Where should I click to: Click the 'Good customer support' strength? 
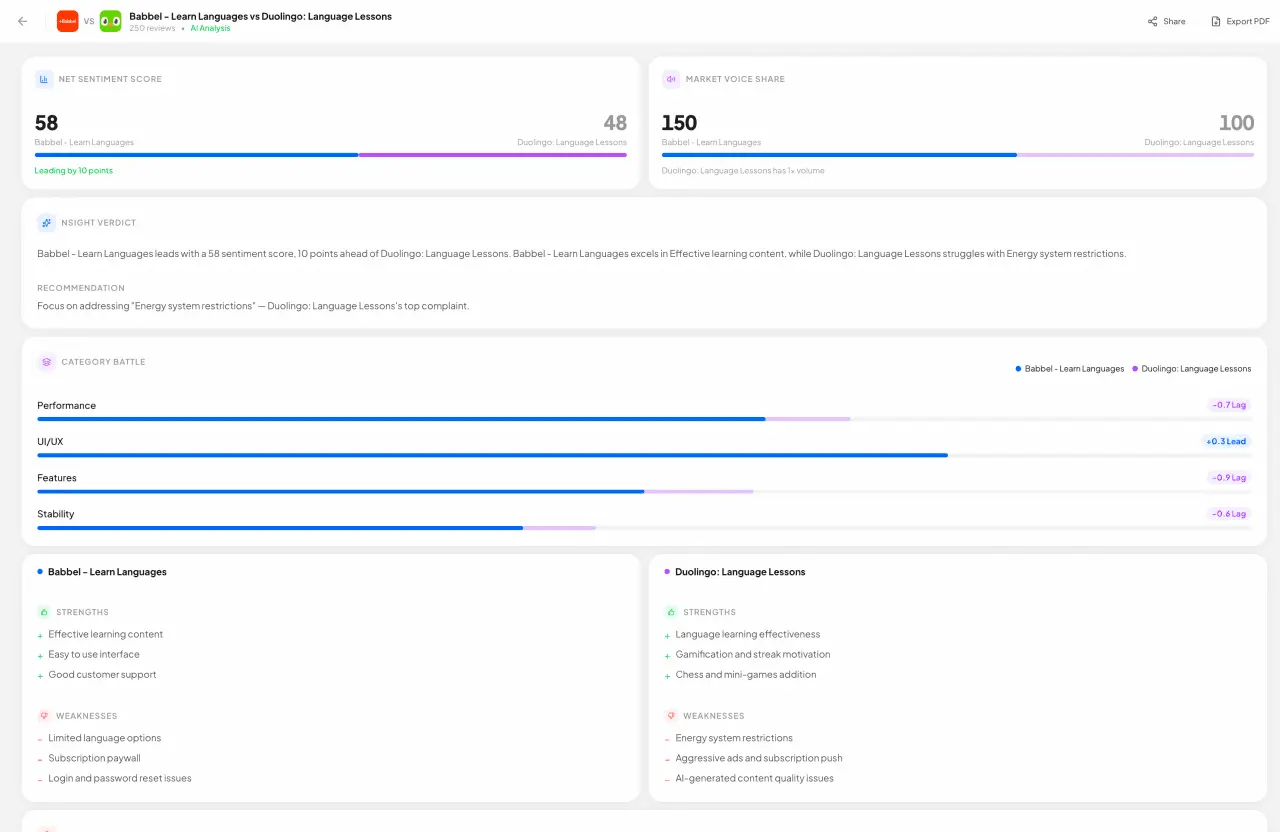[102, 674]
